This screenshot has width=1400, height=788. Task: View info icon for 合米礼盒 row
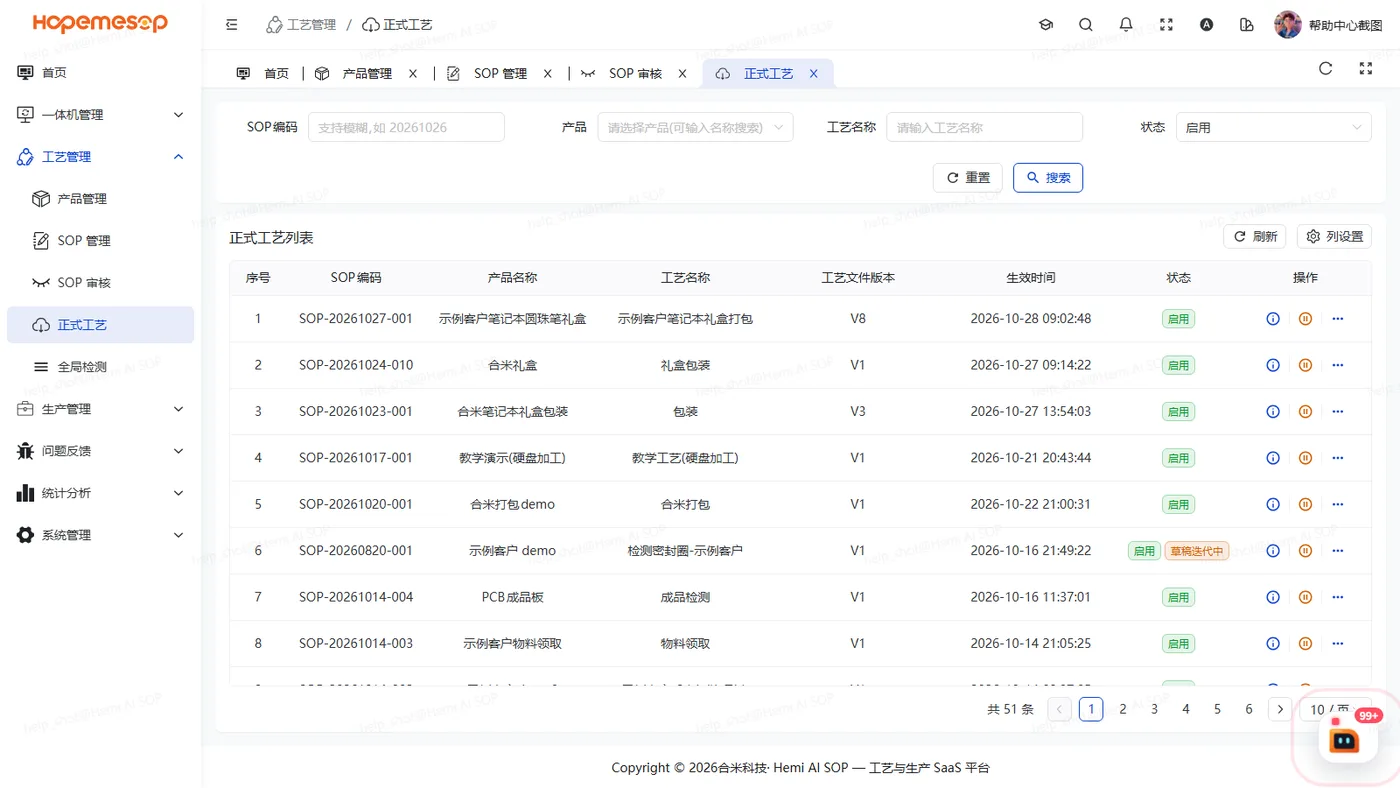(x=1273, y=365)
